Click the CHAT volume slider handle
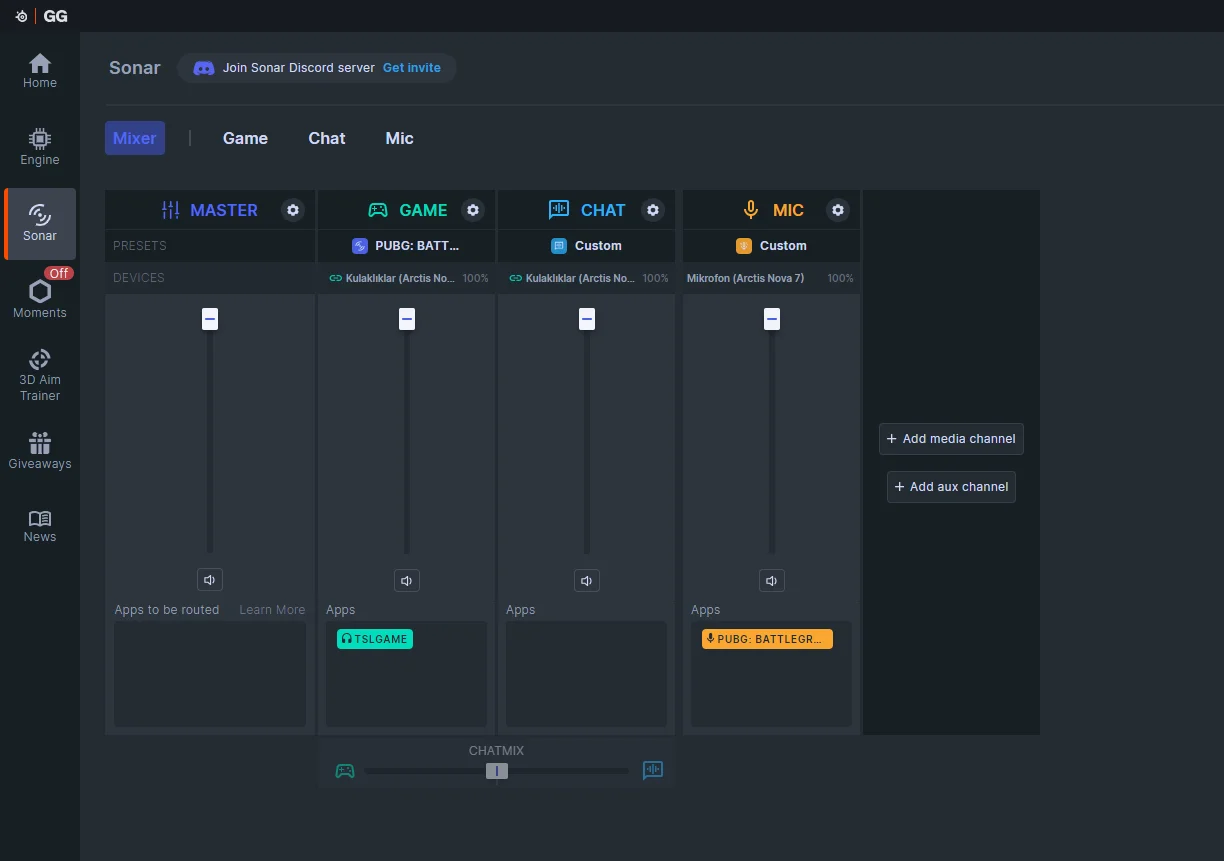Viewport: 1224px width, 861px height. [x=587, y=319]
